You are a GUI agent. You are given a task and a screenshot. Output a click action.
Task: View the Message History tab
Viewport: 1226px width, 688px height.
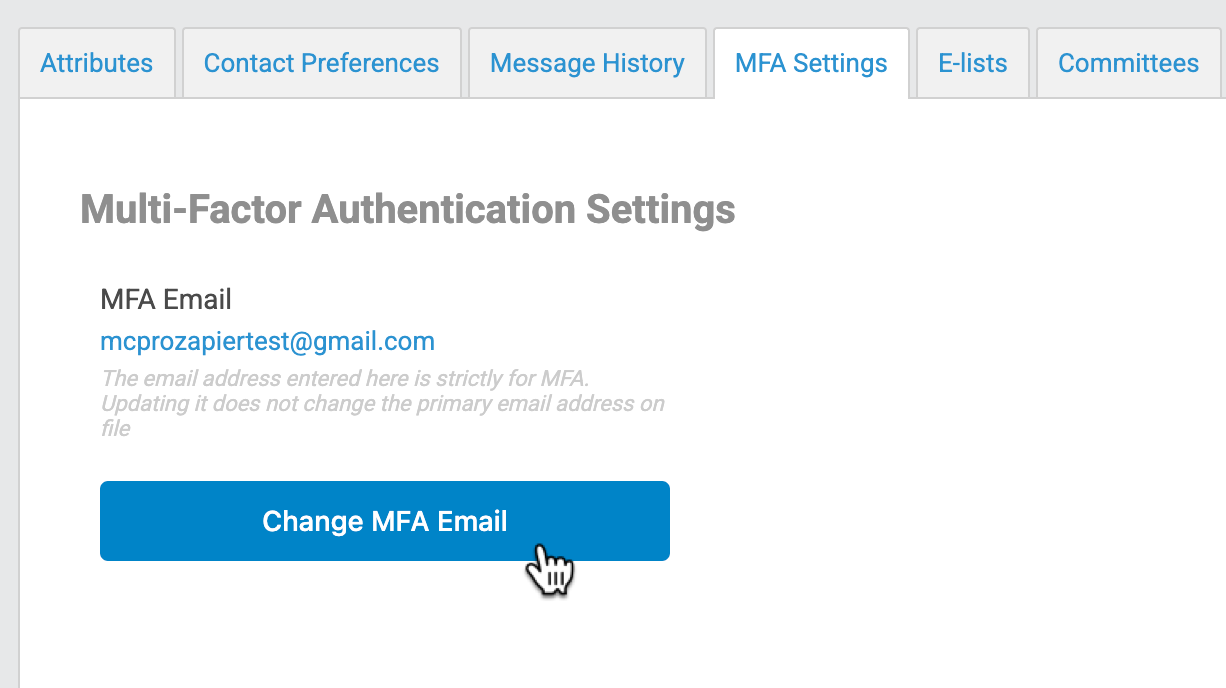click(587, 64)
